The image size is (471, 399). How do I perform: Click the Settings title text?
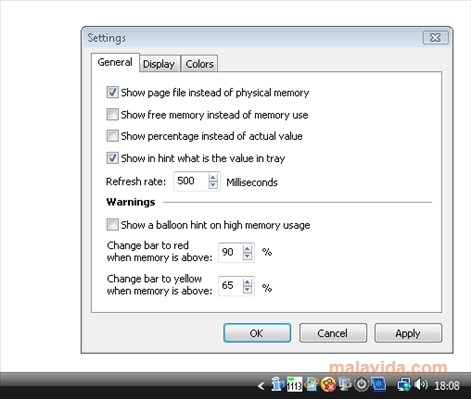point(107,38)
